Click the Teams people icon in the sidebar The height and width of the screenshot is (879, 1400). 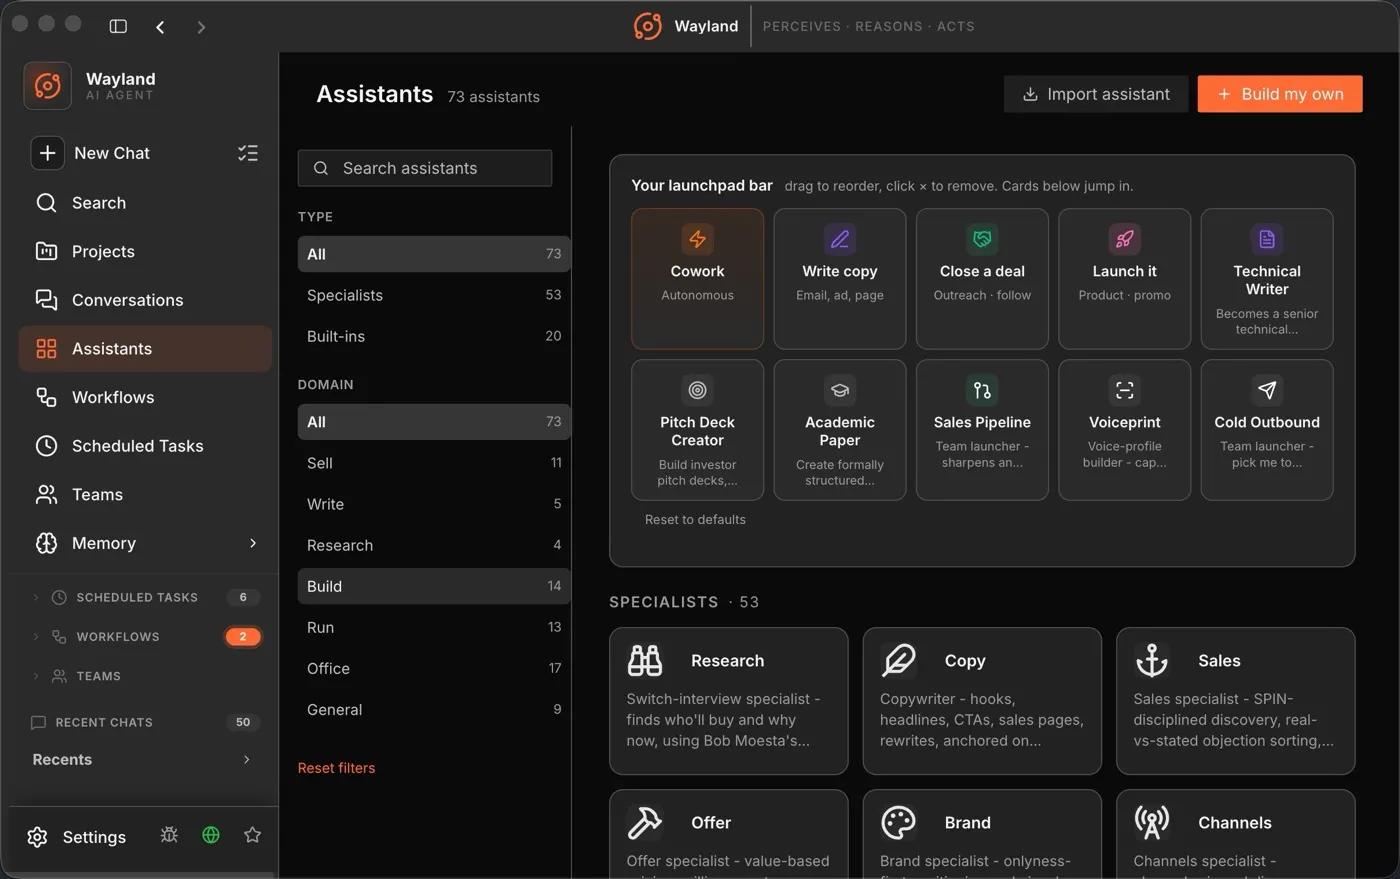(46, 495)
